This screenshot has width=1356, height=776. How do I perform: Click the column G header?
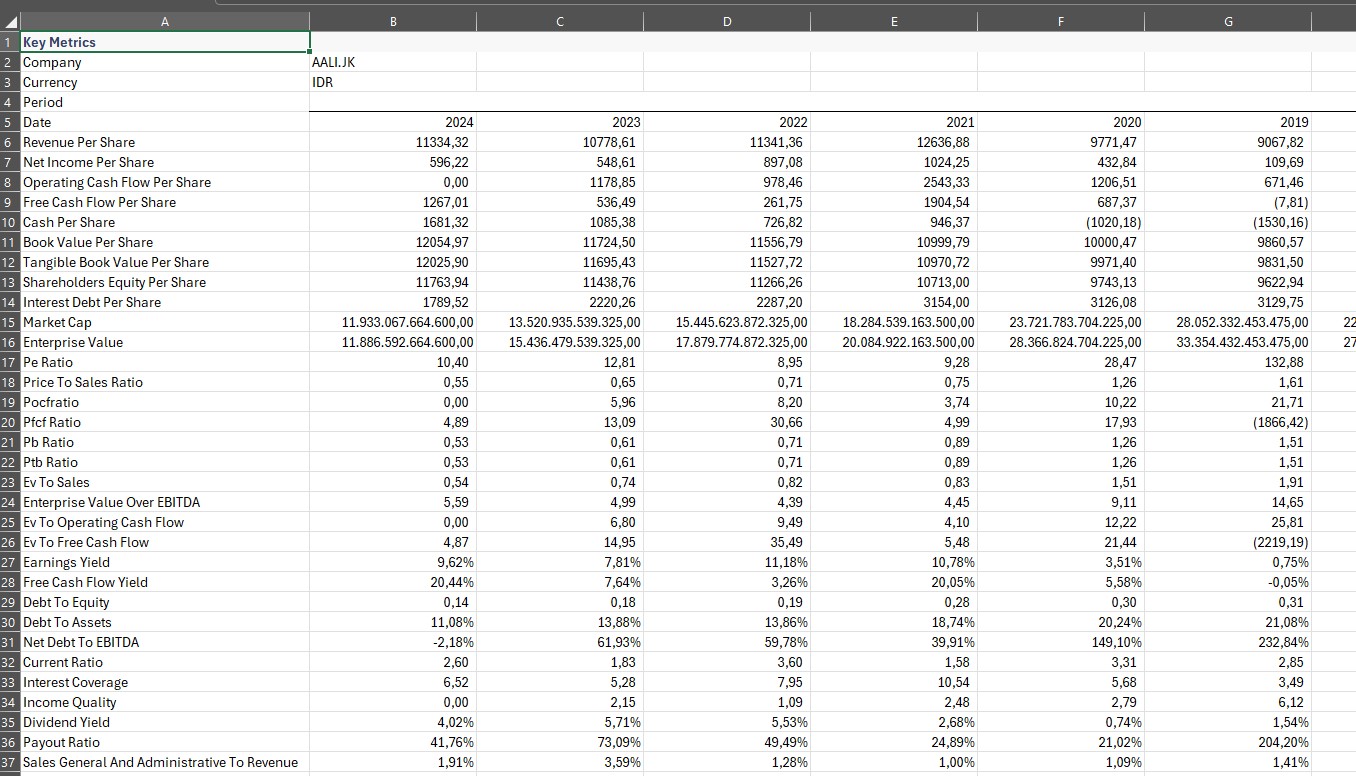1227,22
